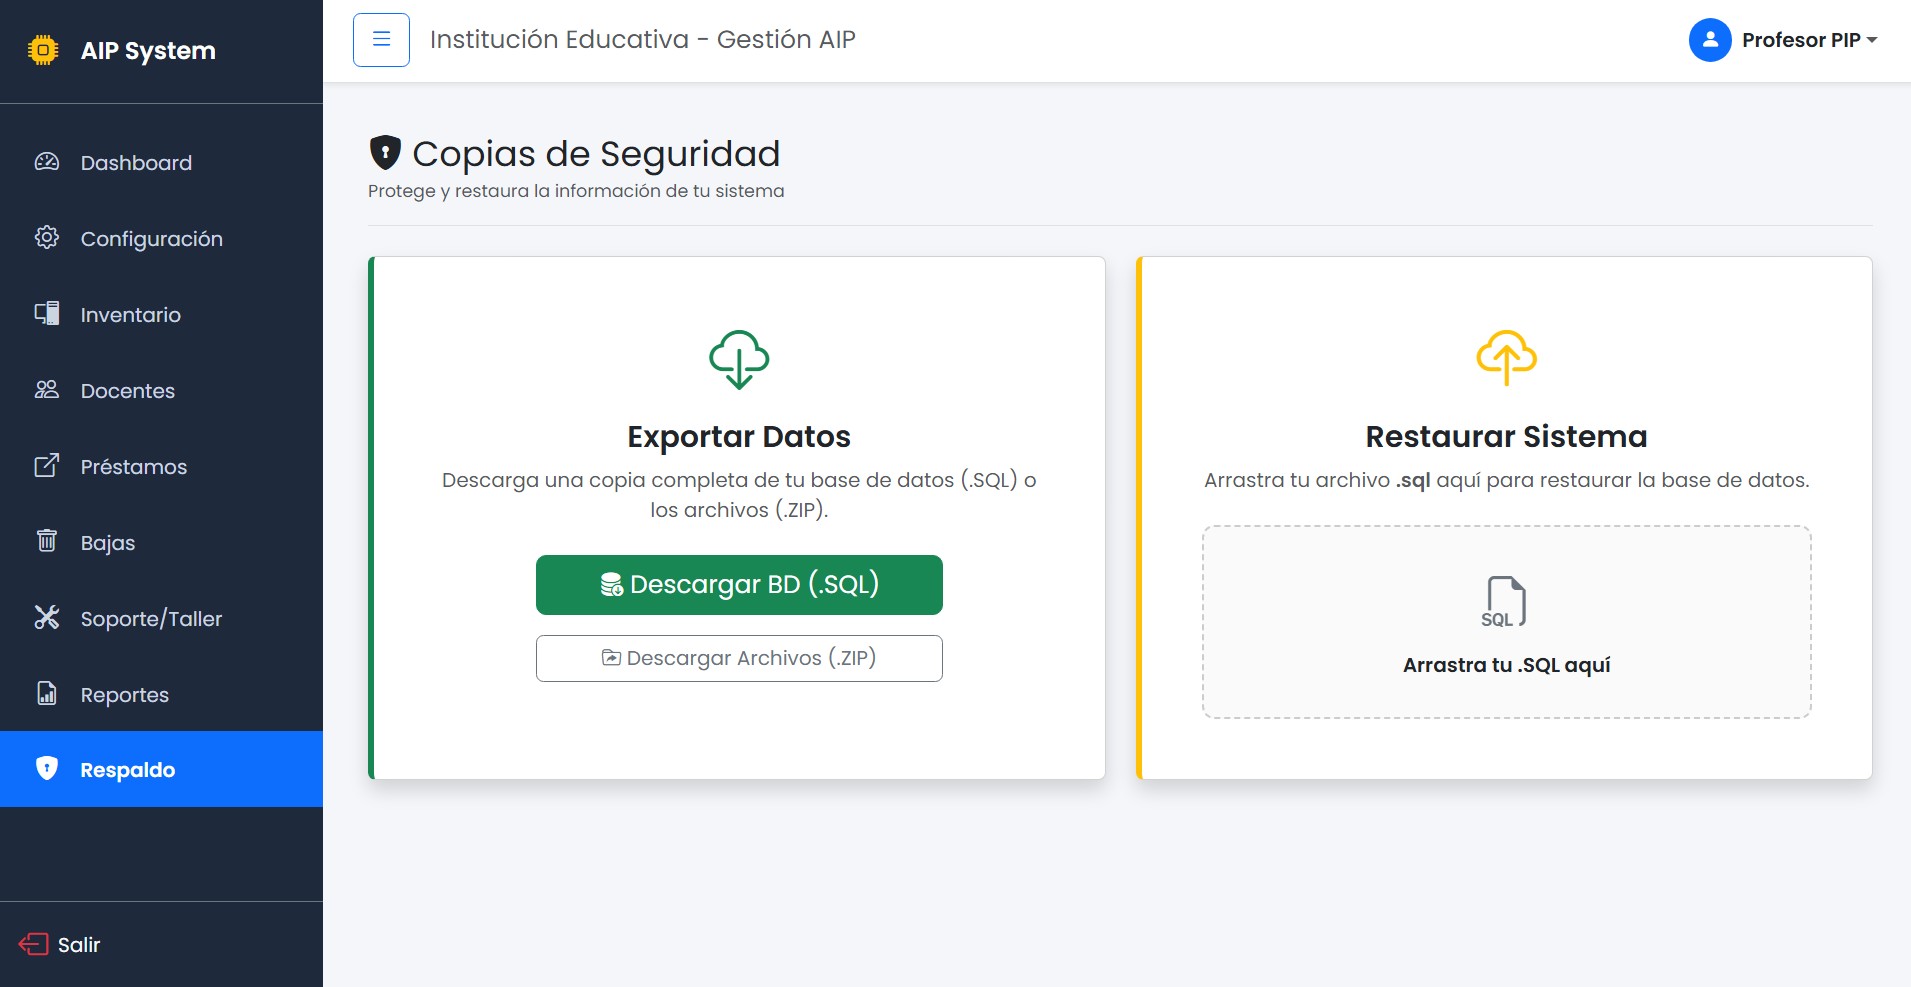
Task: Click the Bajas trash icon
Action: [x=46, y=542]
